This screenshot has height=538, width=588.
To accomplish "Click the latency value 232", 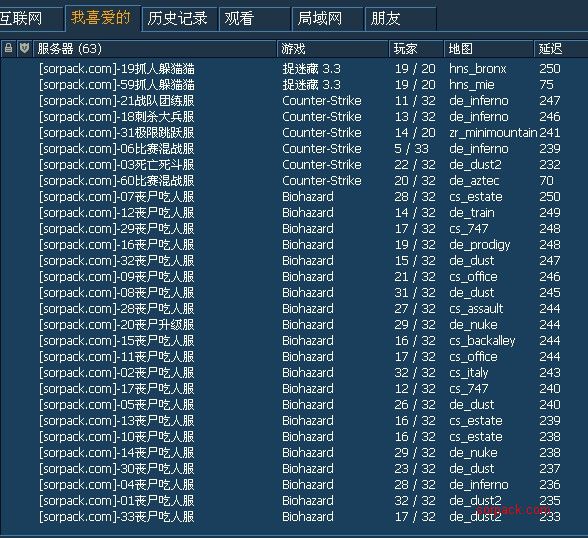I will (550, 165).
